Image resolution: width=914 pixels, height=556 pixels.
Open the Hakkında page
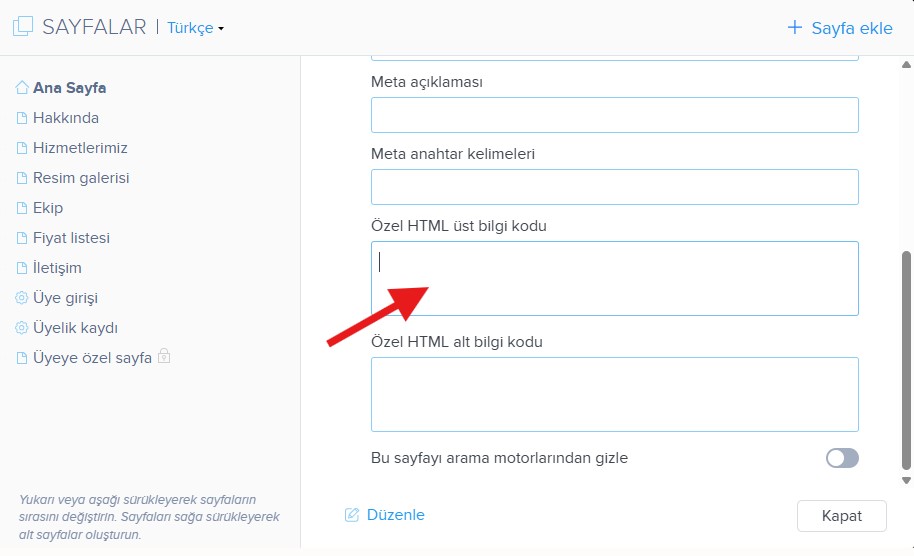click(66, 118)
